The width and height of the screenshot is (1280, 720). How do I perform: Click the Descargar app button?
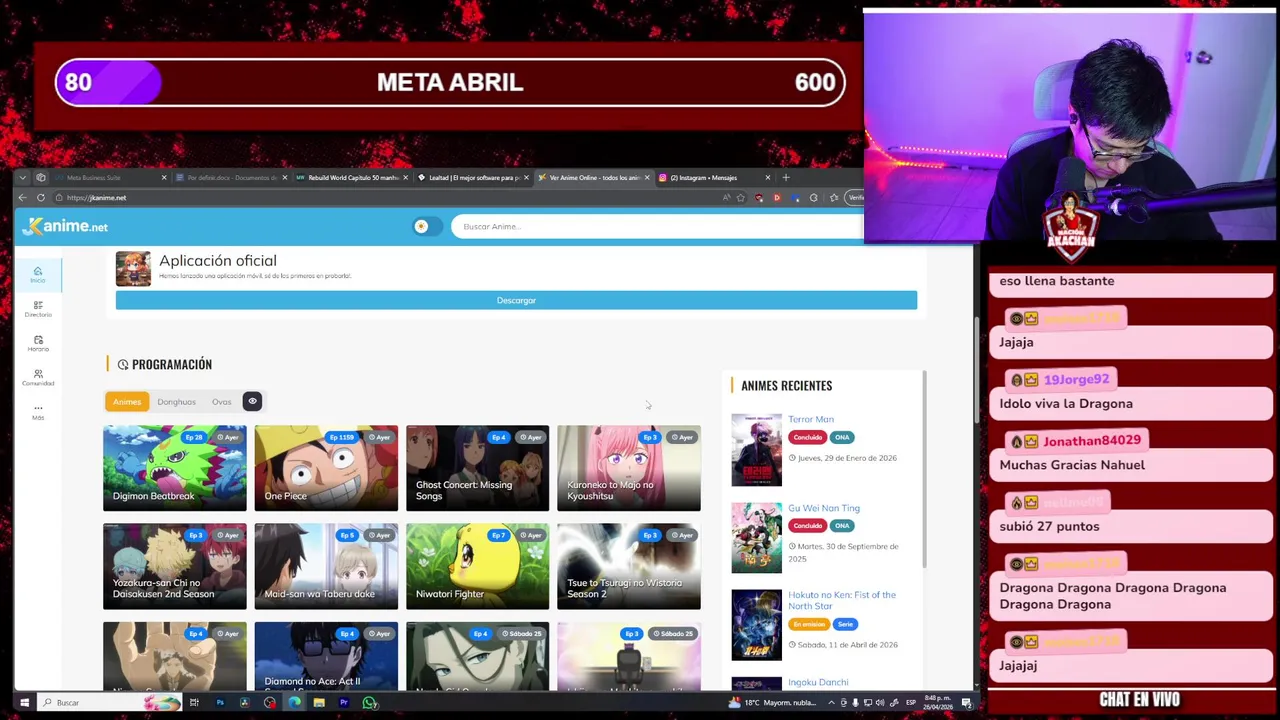coord(516,300)
